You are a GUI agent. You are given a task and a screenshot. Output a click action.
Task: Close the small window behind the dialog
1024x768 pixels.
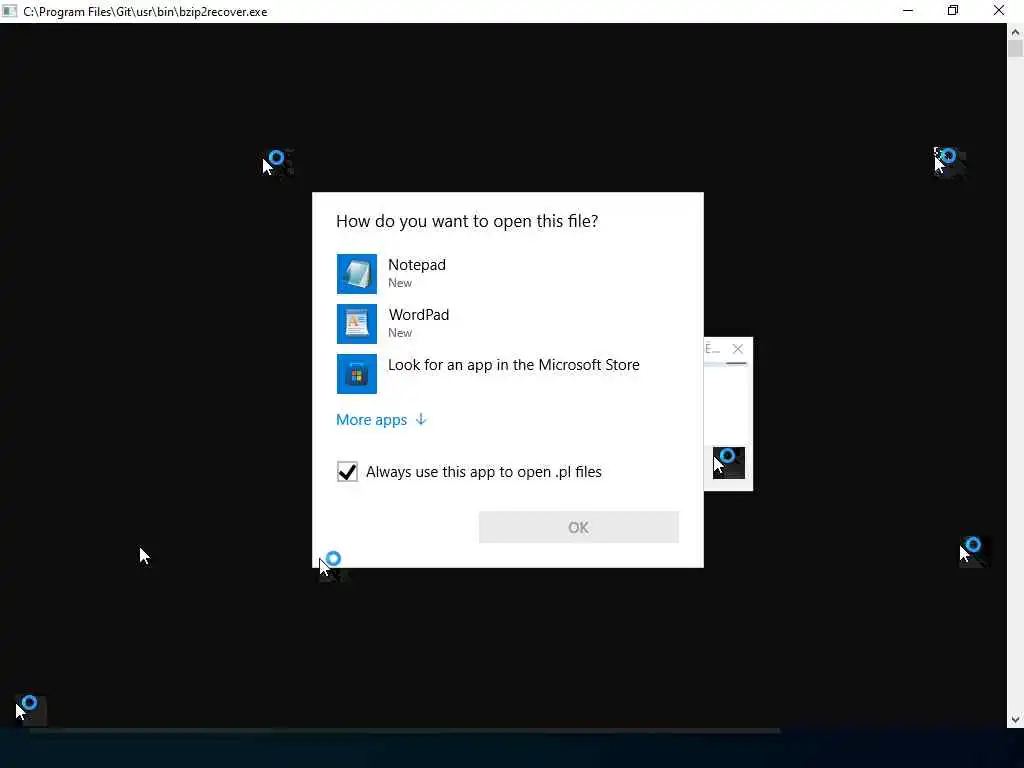pos(737,349)
